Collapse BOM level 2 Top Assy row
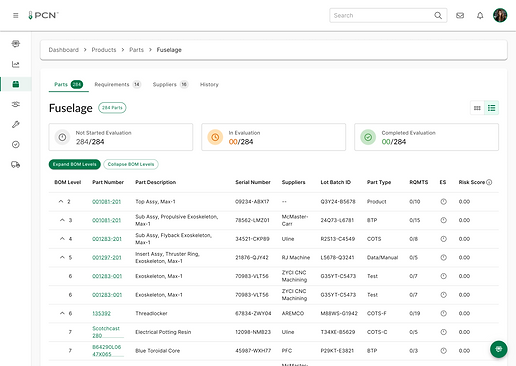 [61, 201]
